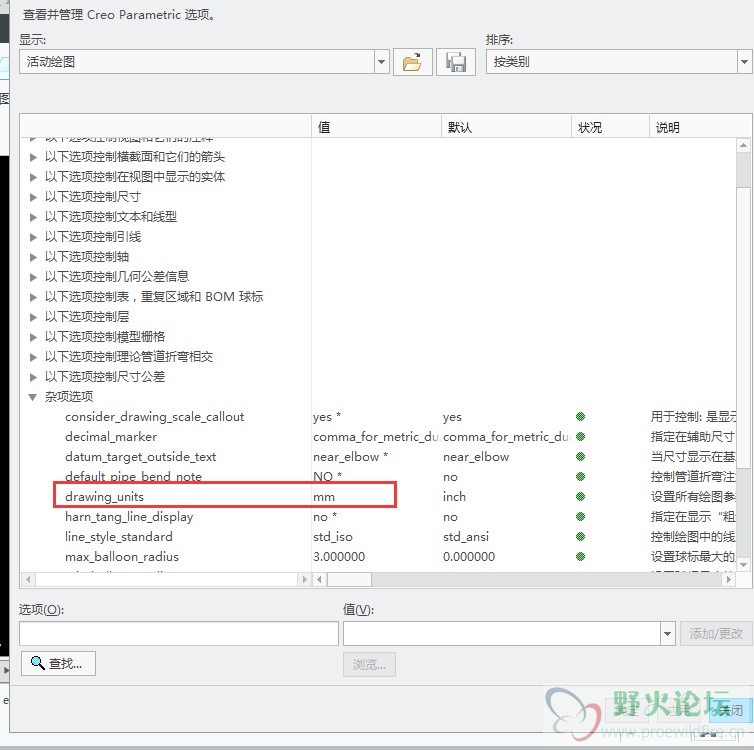This screenshot has height=750, width=754.
Task: Click vertical scrollbar up arrow
Action: [x=743, y=145]
